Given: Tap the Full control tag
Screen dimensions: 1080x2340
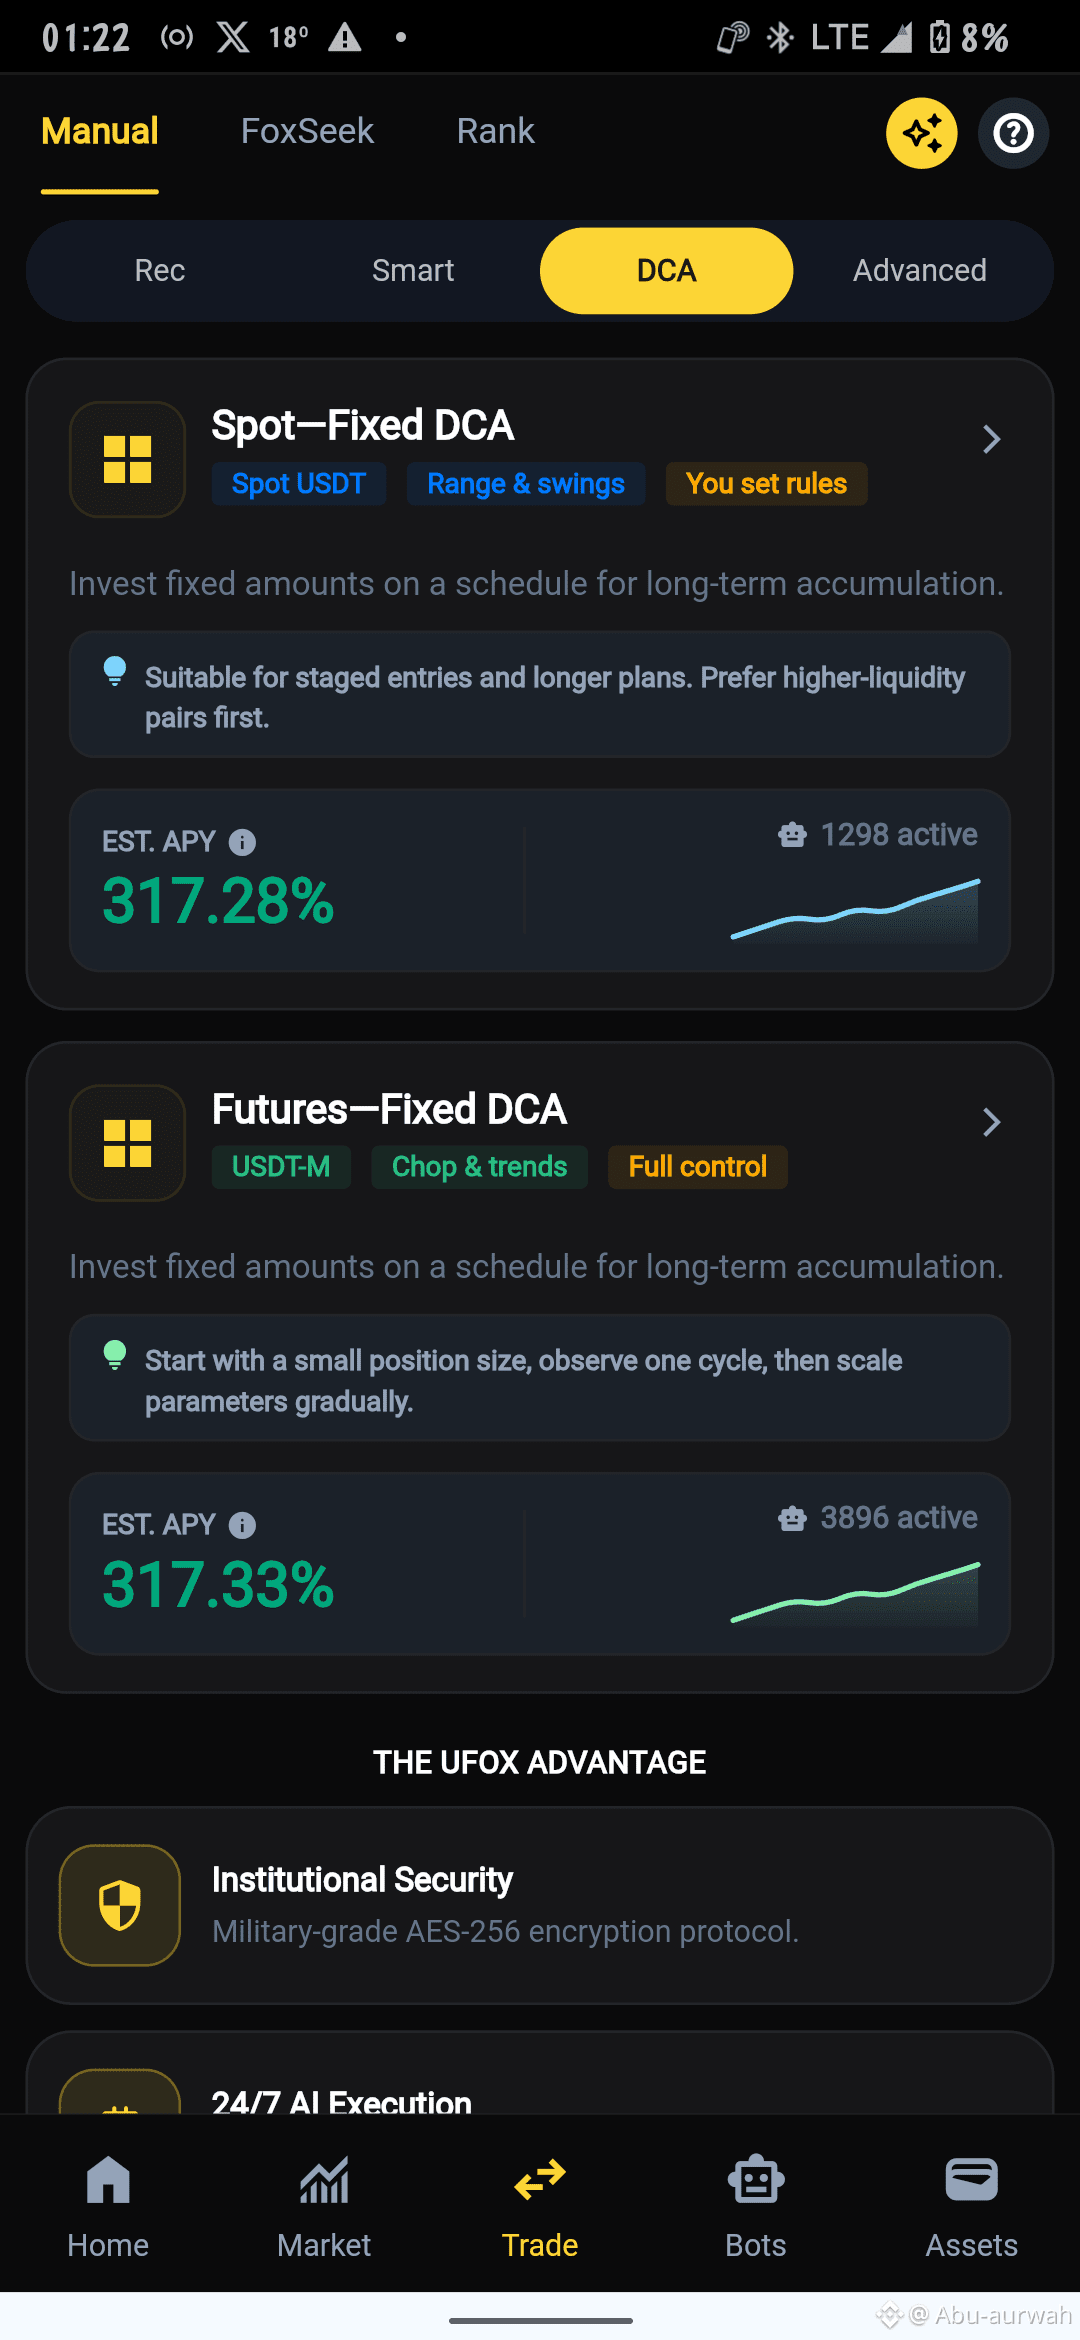Looking at the screenshot, I should coord(698,1167).
